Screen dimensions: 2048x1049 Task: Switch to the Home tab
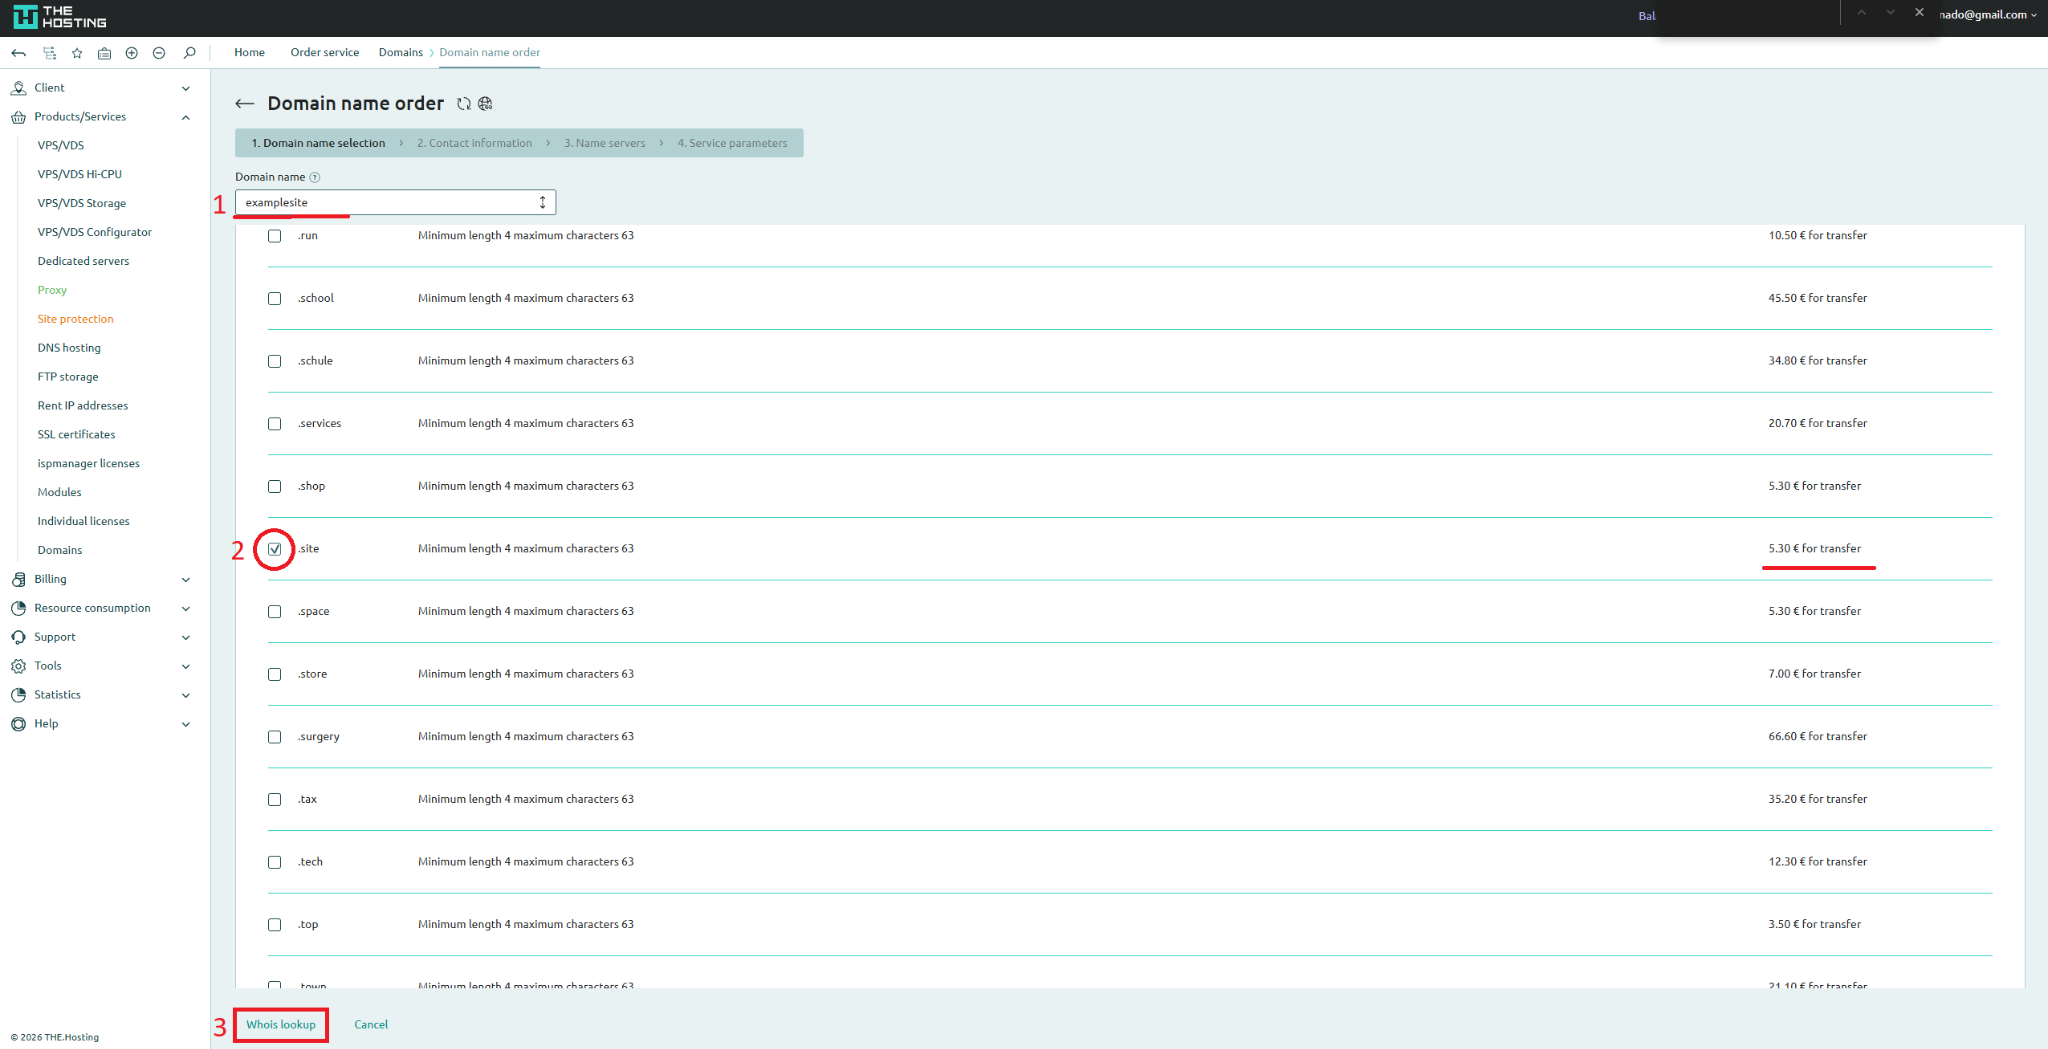(x=249, y=53)
